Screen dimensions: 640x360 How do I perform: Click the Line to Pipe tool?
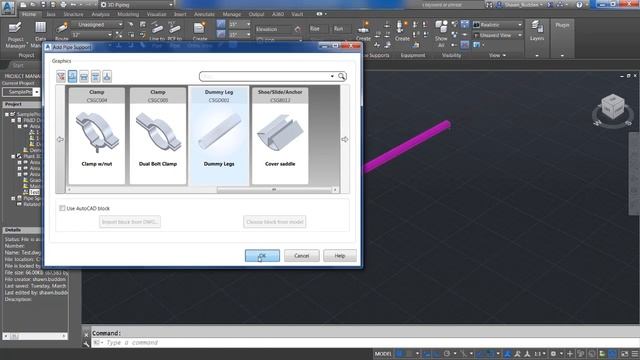click(x=157, y=31)
